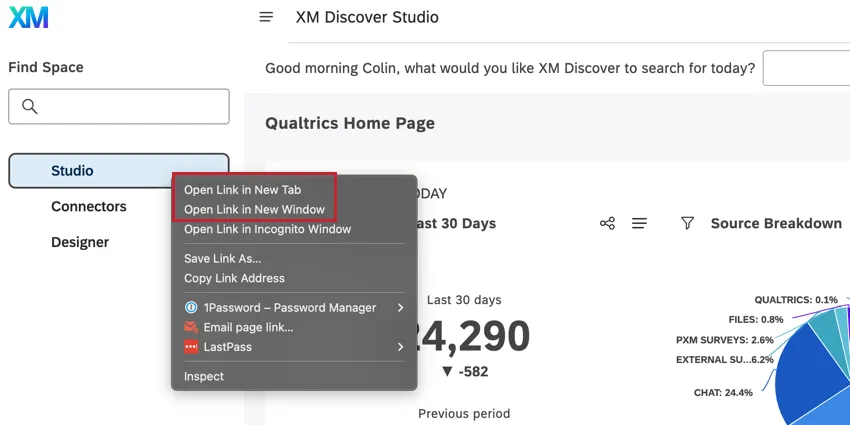Click the share icon on the widget
Screen dimensions: 850x425
[x=607, y=223]
